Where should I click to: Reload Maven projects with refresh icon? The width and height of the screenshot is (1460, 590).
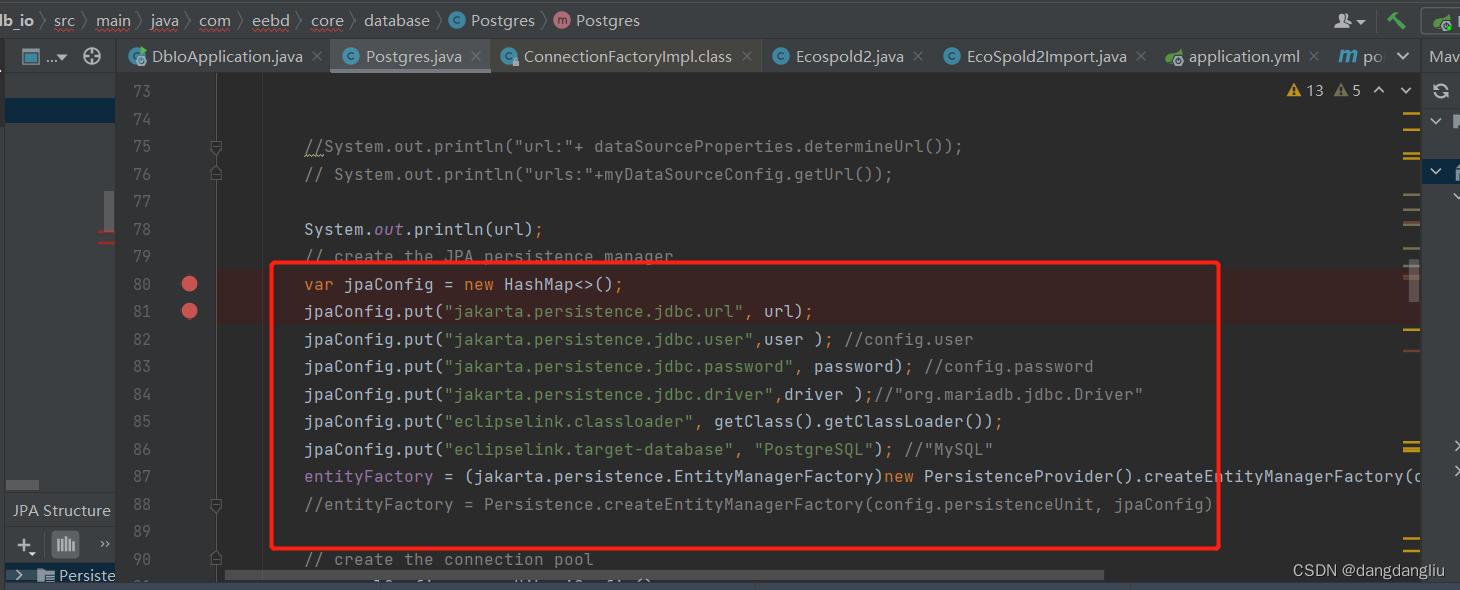pos(1441,91)
